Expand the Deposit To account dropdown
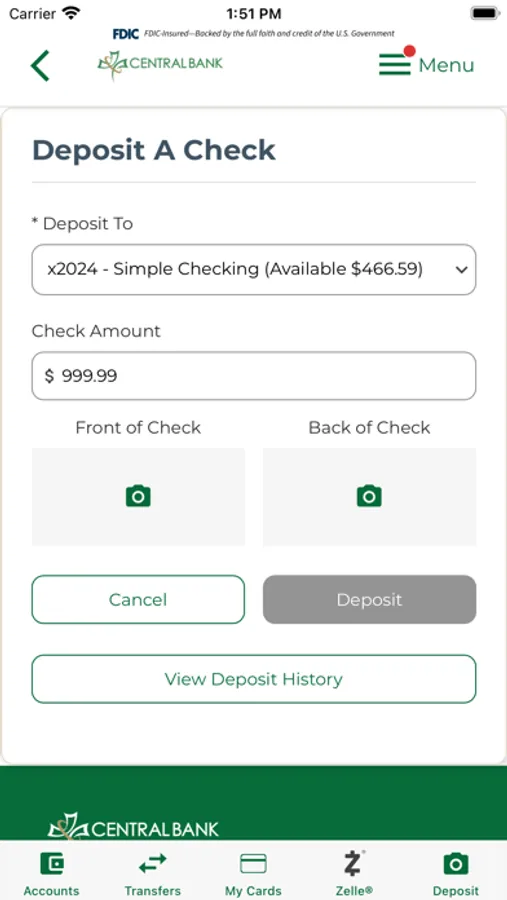507x900 pixels. click(x=254, y=270)
